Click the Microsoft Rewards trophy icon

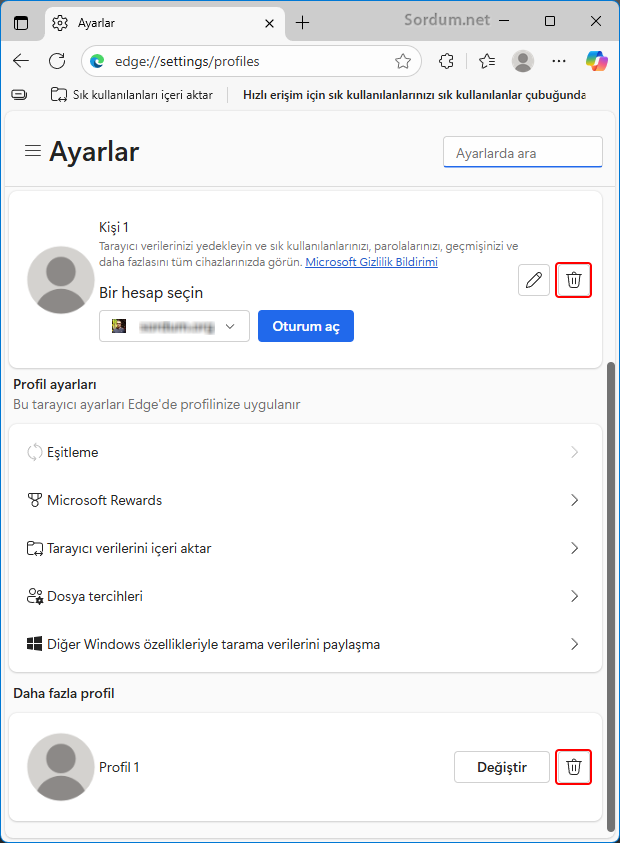pos(36,500)
